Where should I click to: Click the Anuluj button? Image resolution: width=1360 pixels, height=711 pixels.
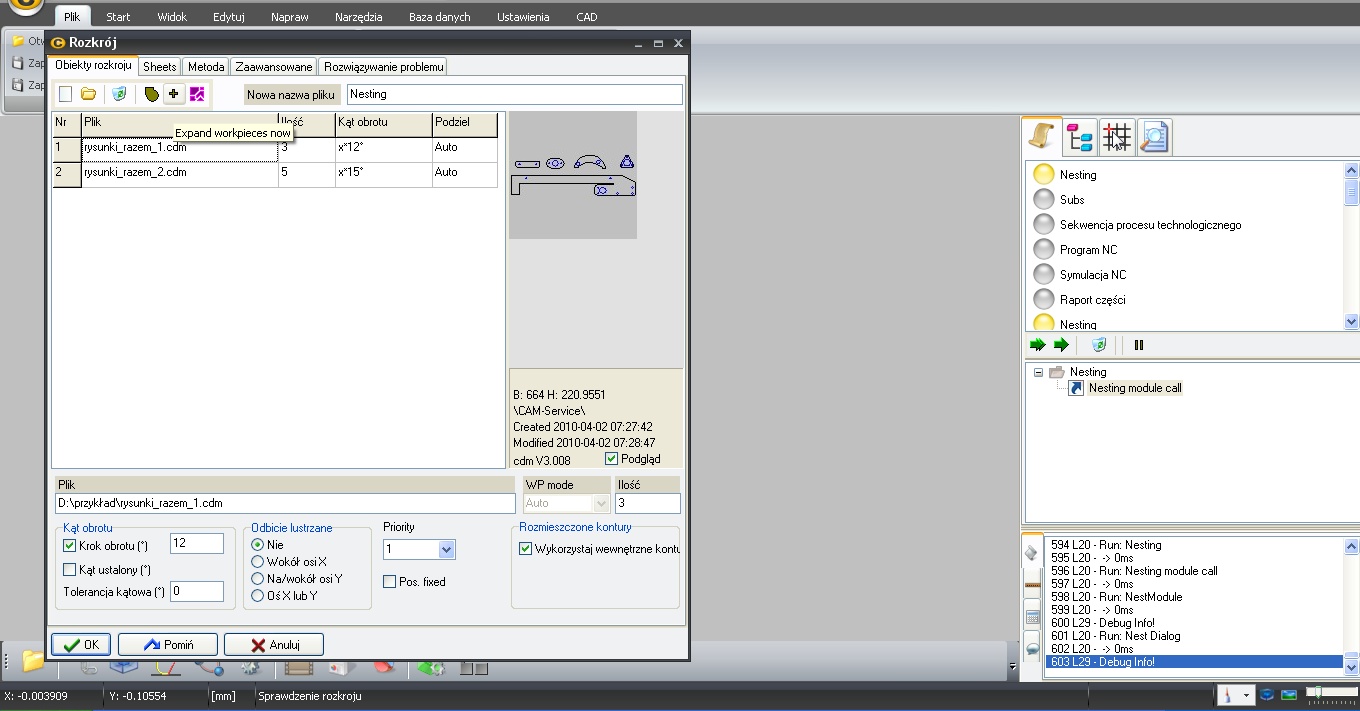[x=273, y=645]
